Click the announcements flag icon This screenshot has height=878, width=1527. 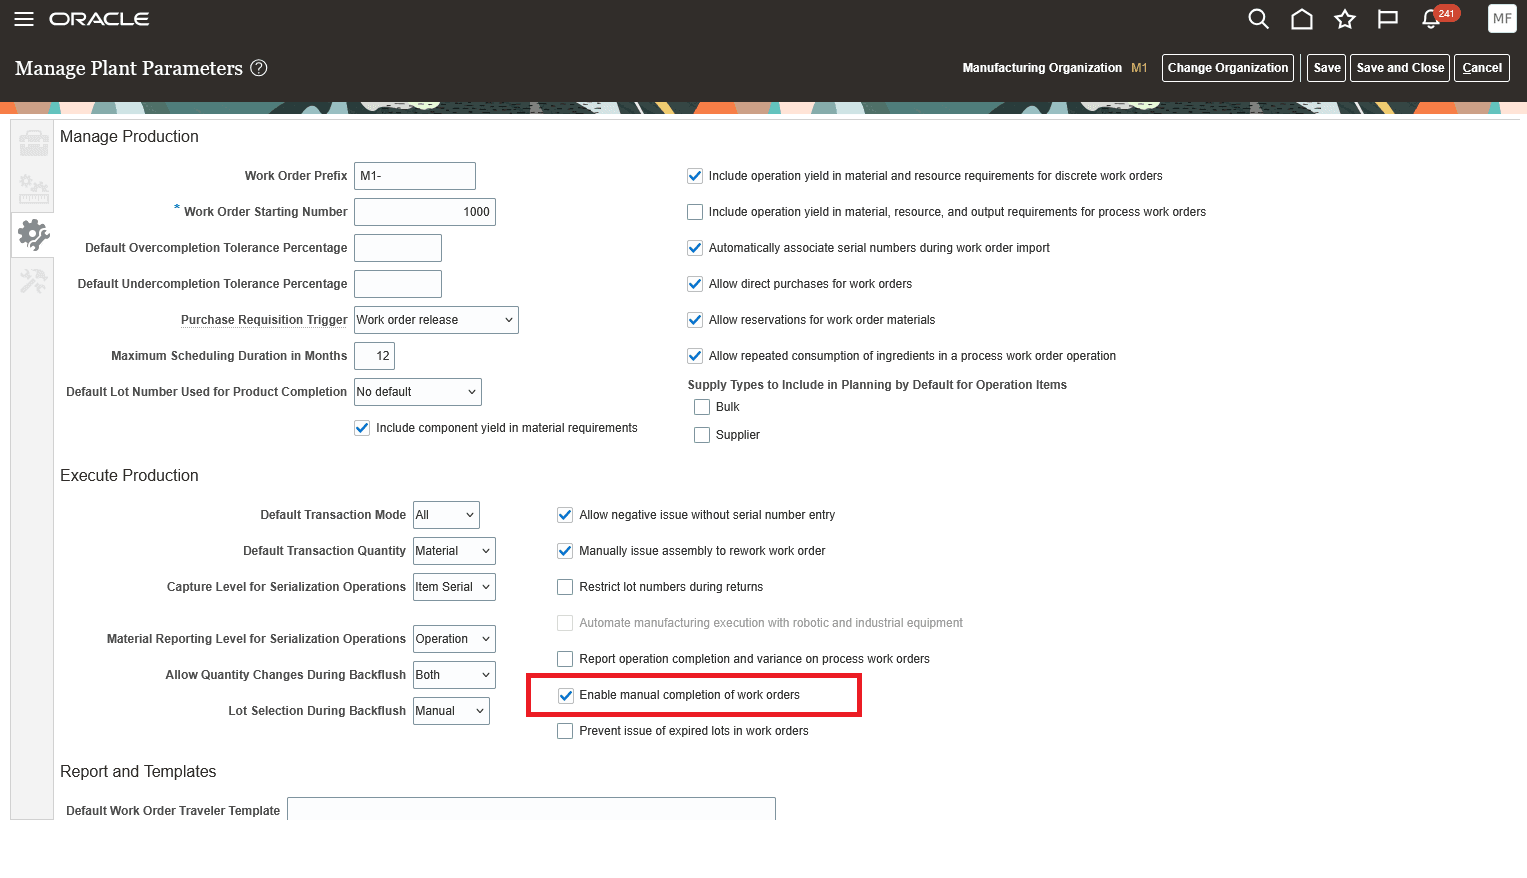coord(1387,18)
